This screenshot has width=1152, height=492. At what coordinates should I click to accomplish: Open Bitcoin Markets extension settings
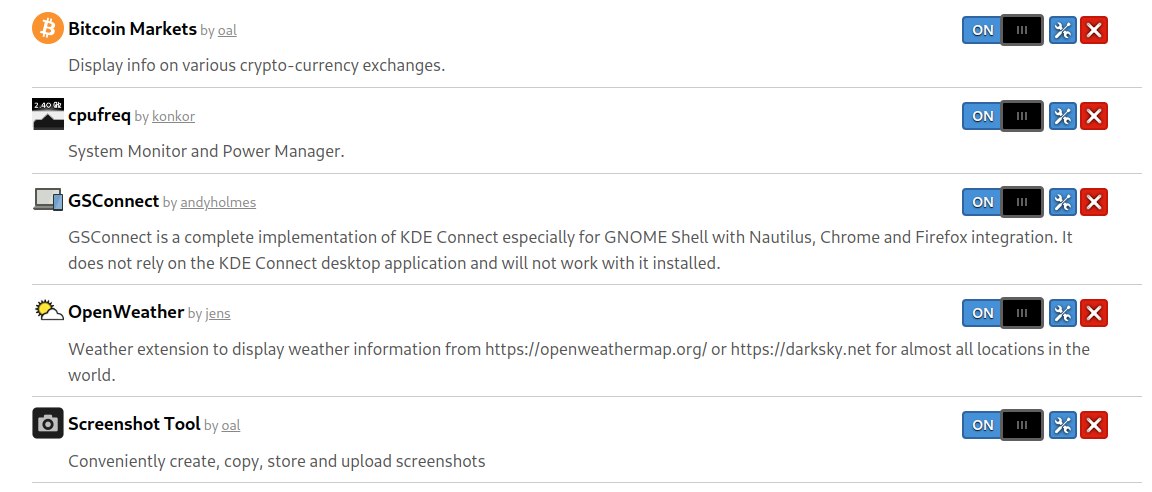(1062, 30)
